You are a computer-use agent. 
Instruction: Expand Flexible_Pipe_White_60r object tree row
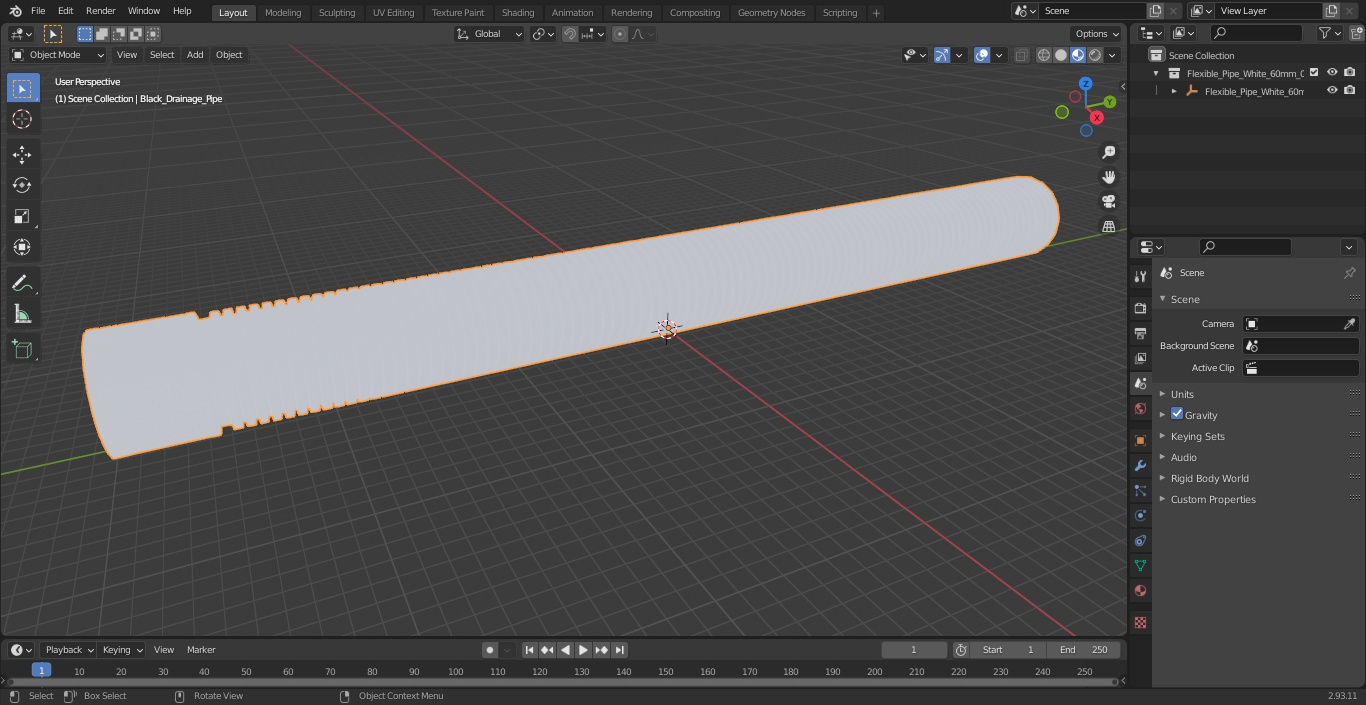[x=1174, y=91]
